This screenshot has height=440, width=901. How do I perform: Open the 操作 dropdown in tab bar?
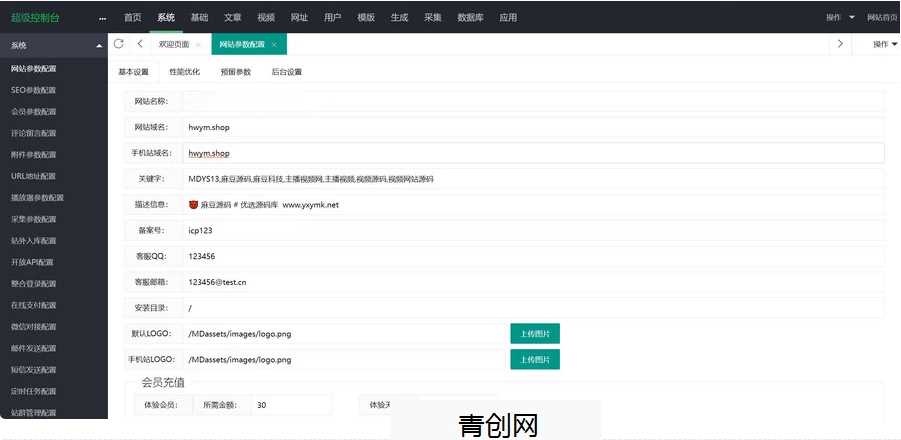tap(885, 44)
